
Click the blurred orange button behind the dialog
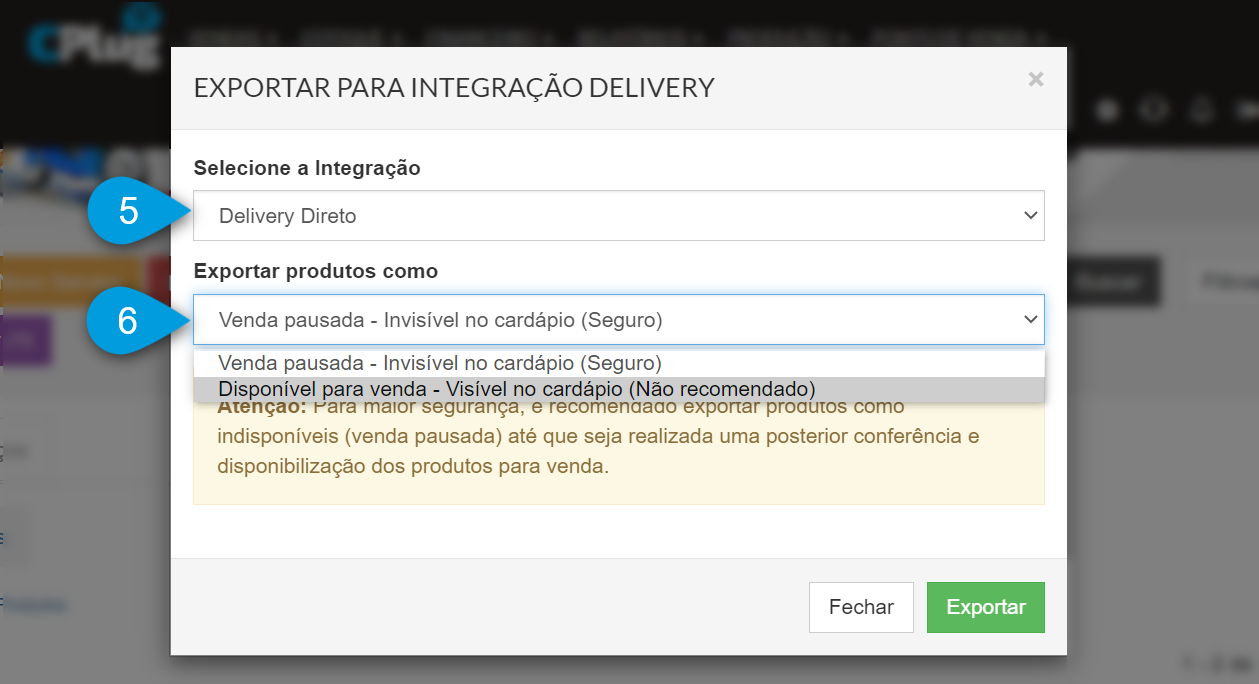(70, 283)
